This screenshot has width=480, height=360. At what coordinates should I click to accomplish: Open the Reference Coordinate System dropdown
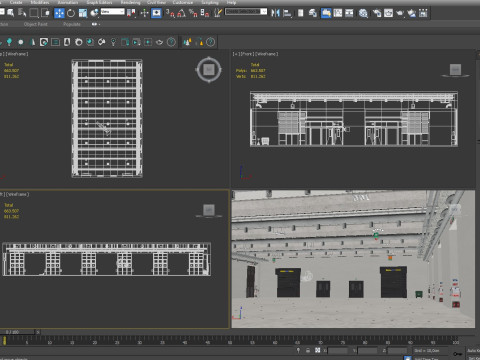point(113,12)
